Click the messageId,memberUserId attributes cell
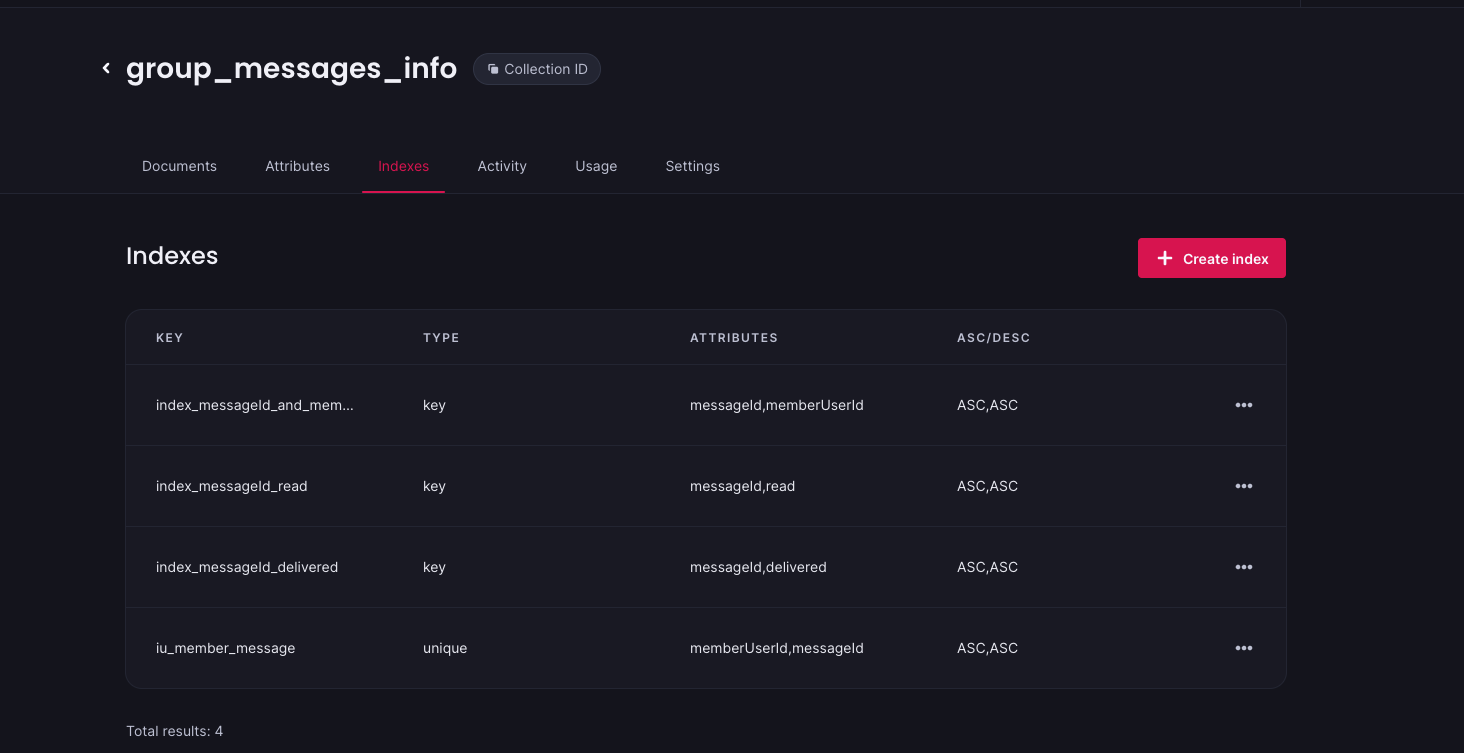The height and width of the screenshot is (753, 1464). [x=777, y=405]
